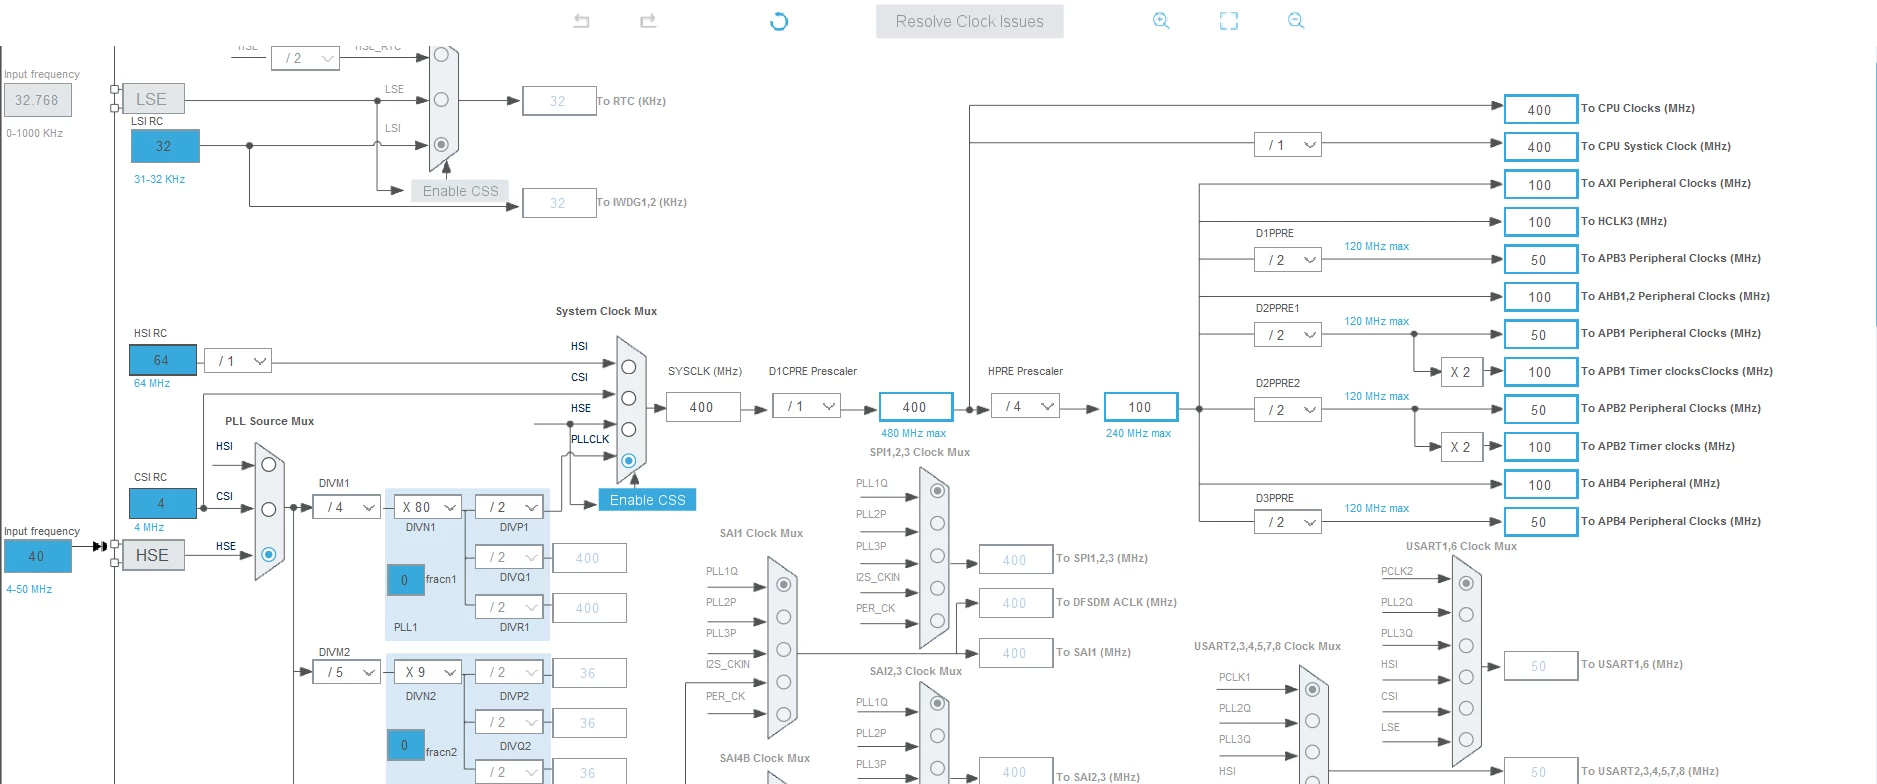Open the DIVN2 X 9 dropdown
1877x784 pixels.
coord(428,672)
